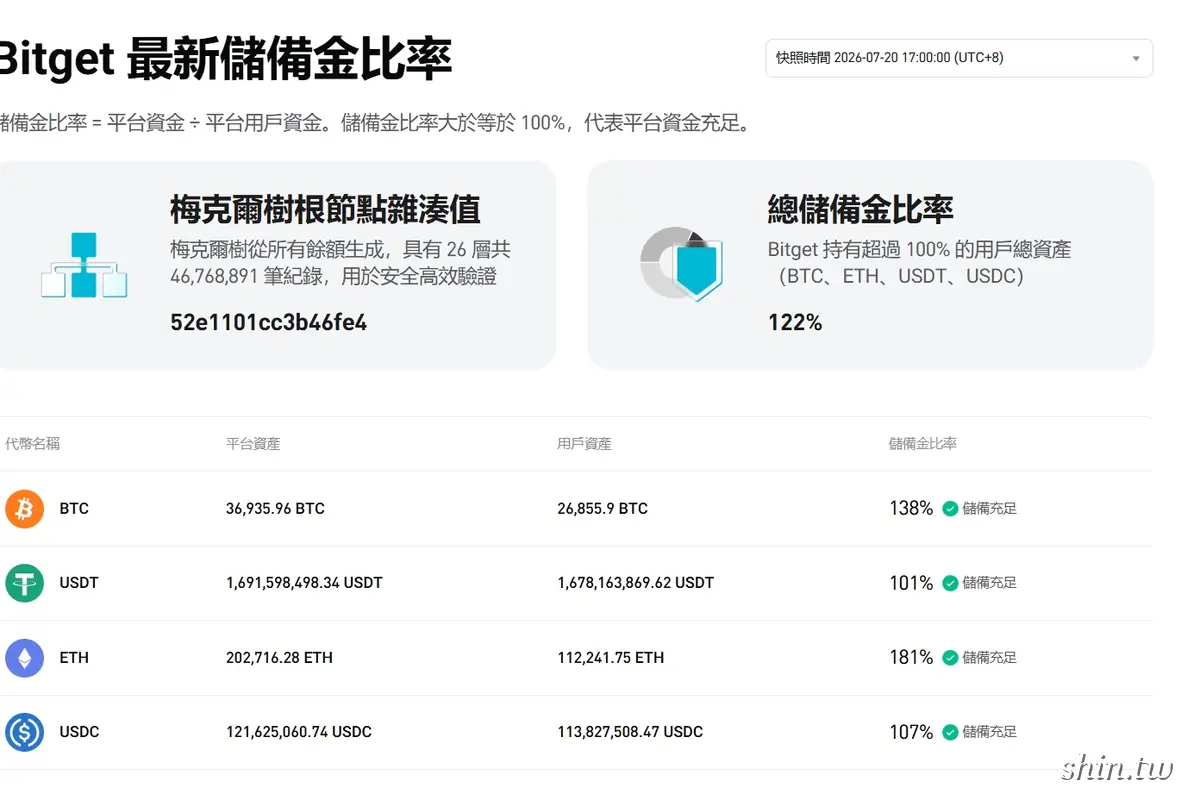Click user assets 26,855.9 BTC
1200x800 pixels.
(x=603, y=508)
